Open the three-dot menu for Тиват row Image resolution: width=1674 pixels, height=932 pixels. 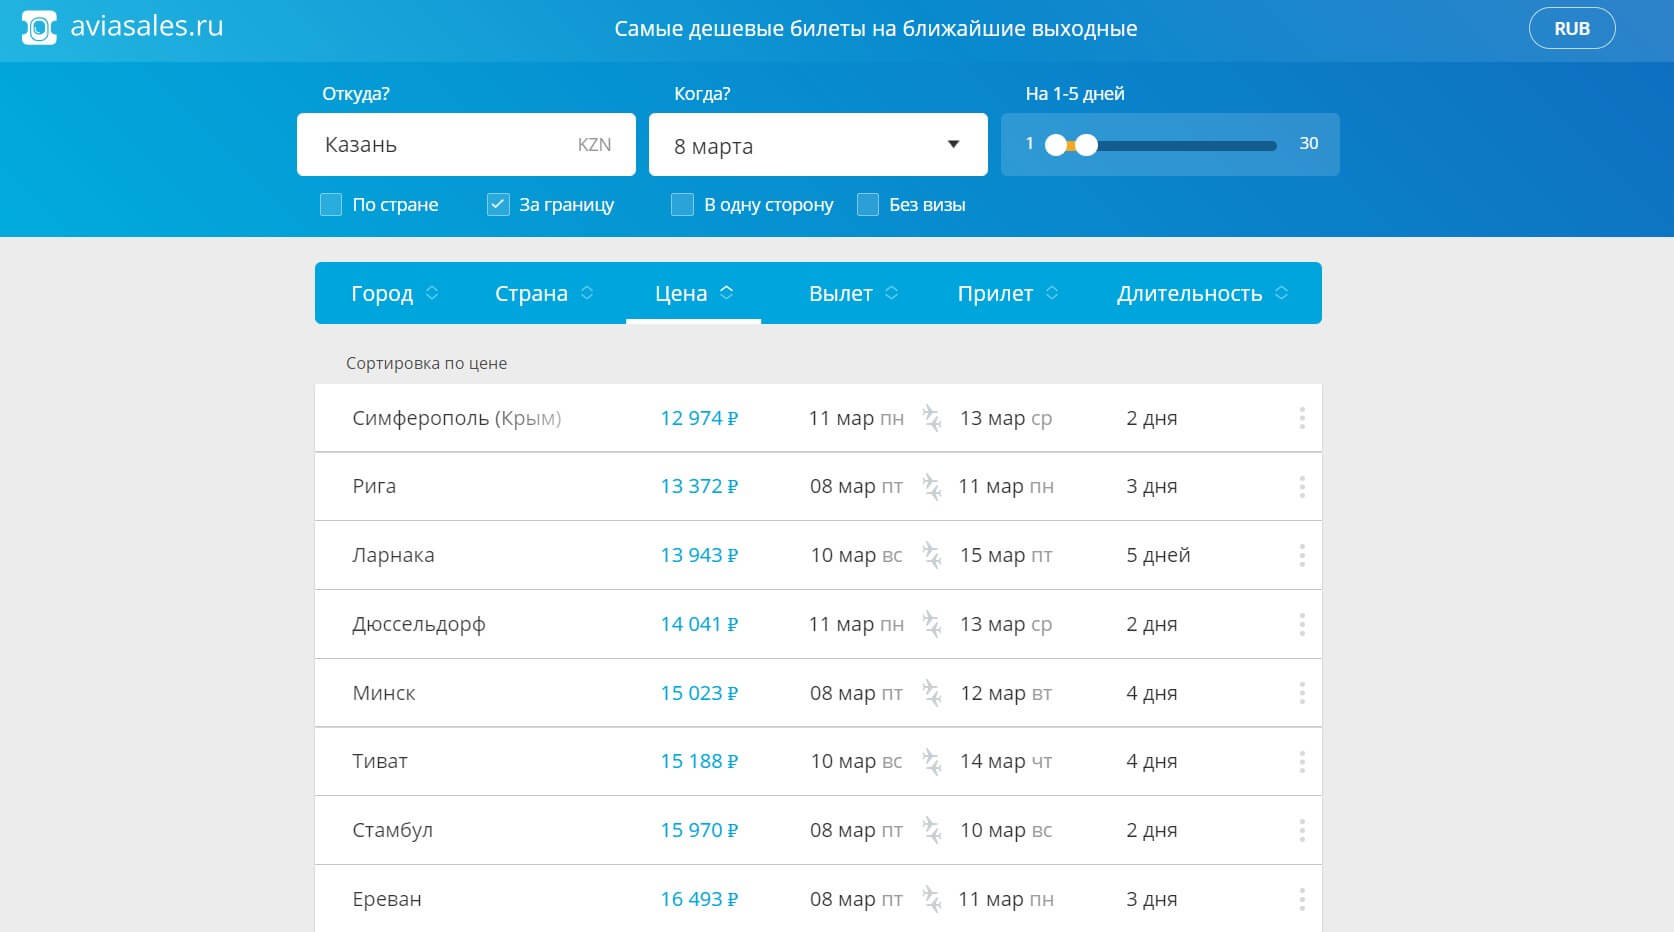(x=1301, y=762)
